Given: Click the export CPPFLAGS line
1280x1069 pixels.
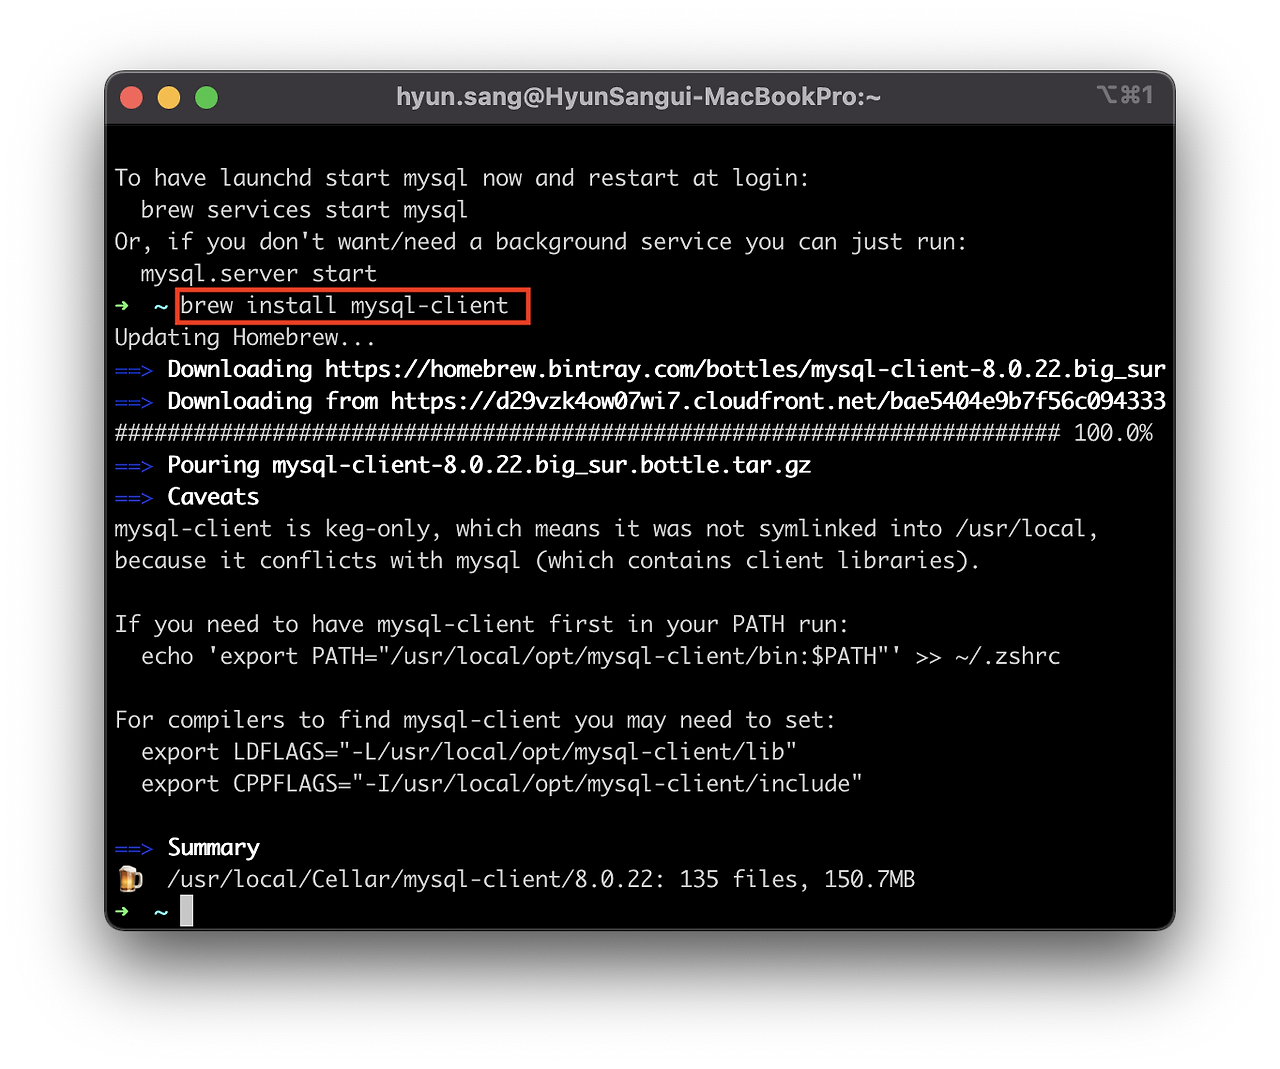Looking at the screenshot, I should (502, 784).
